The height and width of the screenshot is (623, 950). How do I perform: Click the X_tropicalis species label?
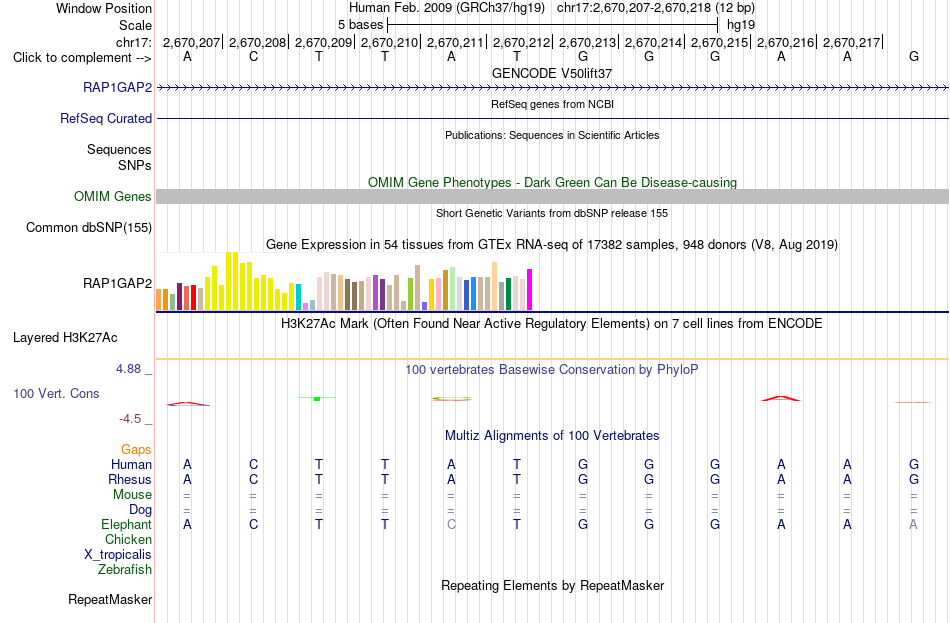[118, 555]
